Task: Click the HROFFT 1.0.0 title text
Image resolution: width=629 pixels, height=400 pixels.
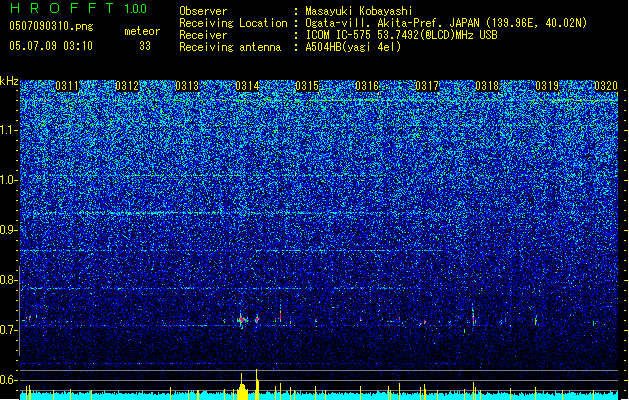Action: (x=78, y=8)
